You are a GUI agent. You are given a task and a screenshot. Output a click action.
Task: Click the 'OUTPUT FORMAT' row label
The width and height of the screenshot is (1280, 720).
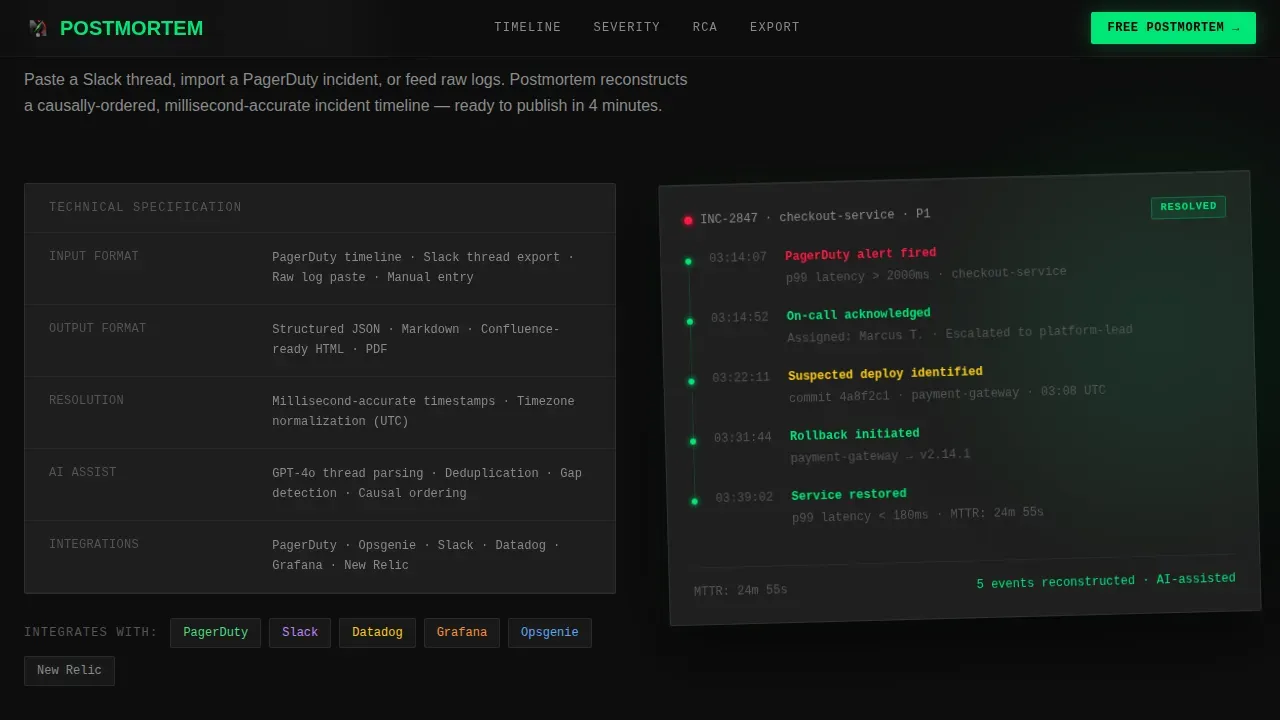point(97,328)
